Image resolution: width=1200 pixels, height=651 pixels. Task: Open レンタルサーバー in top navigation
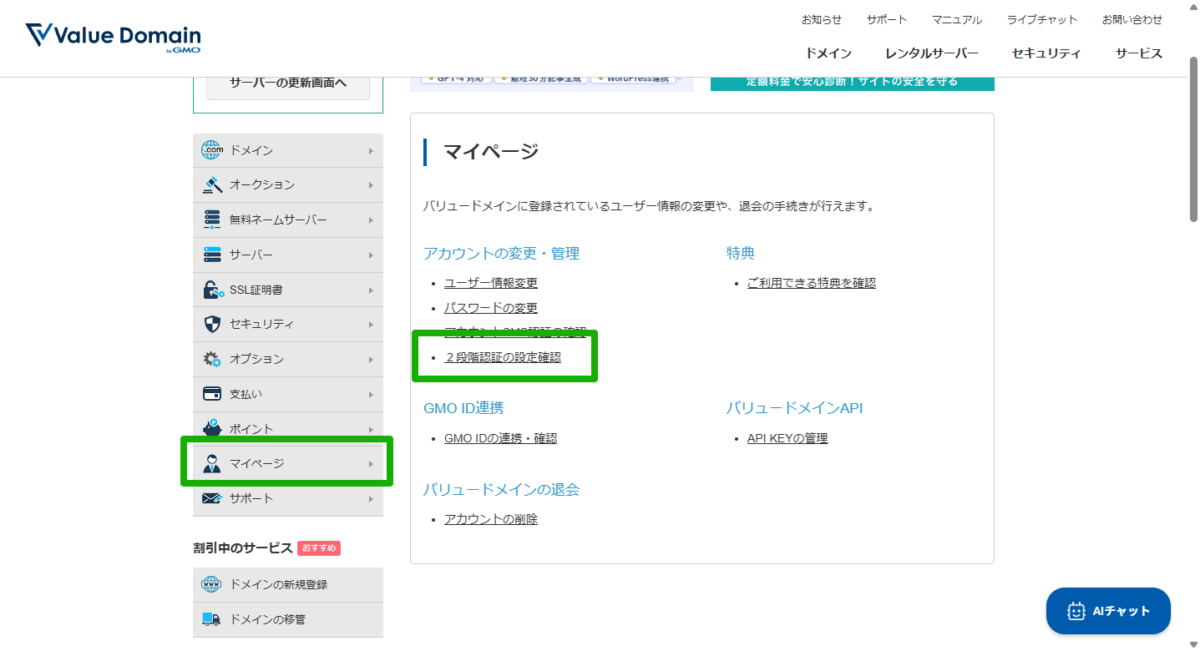click(931, 54)
